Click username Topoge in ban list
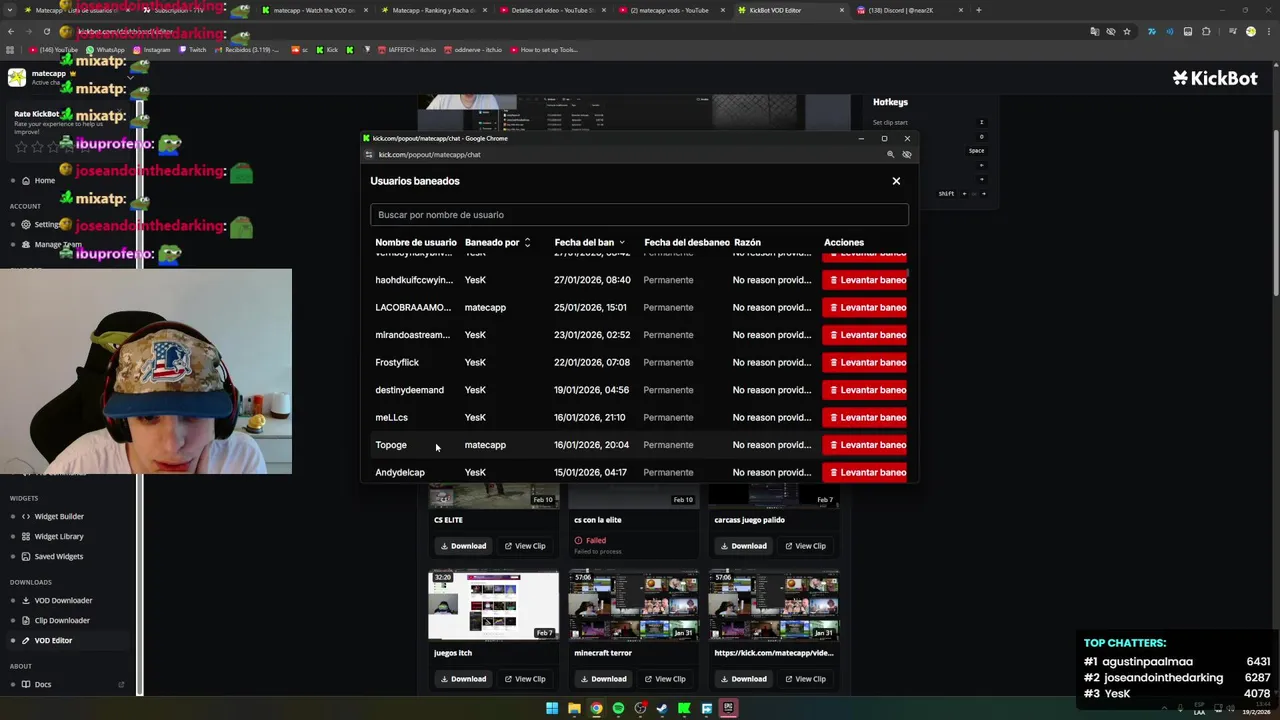Viewport: 1280px width, 720px height. pos(391,445)
